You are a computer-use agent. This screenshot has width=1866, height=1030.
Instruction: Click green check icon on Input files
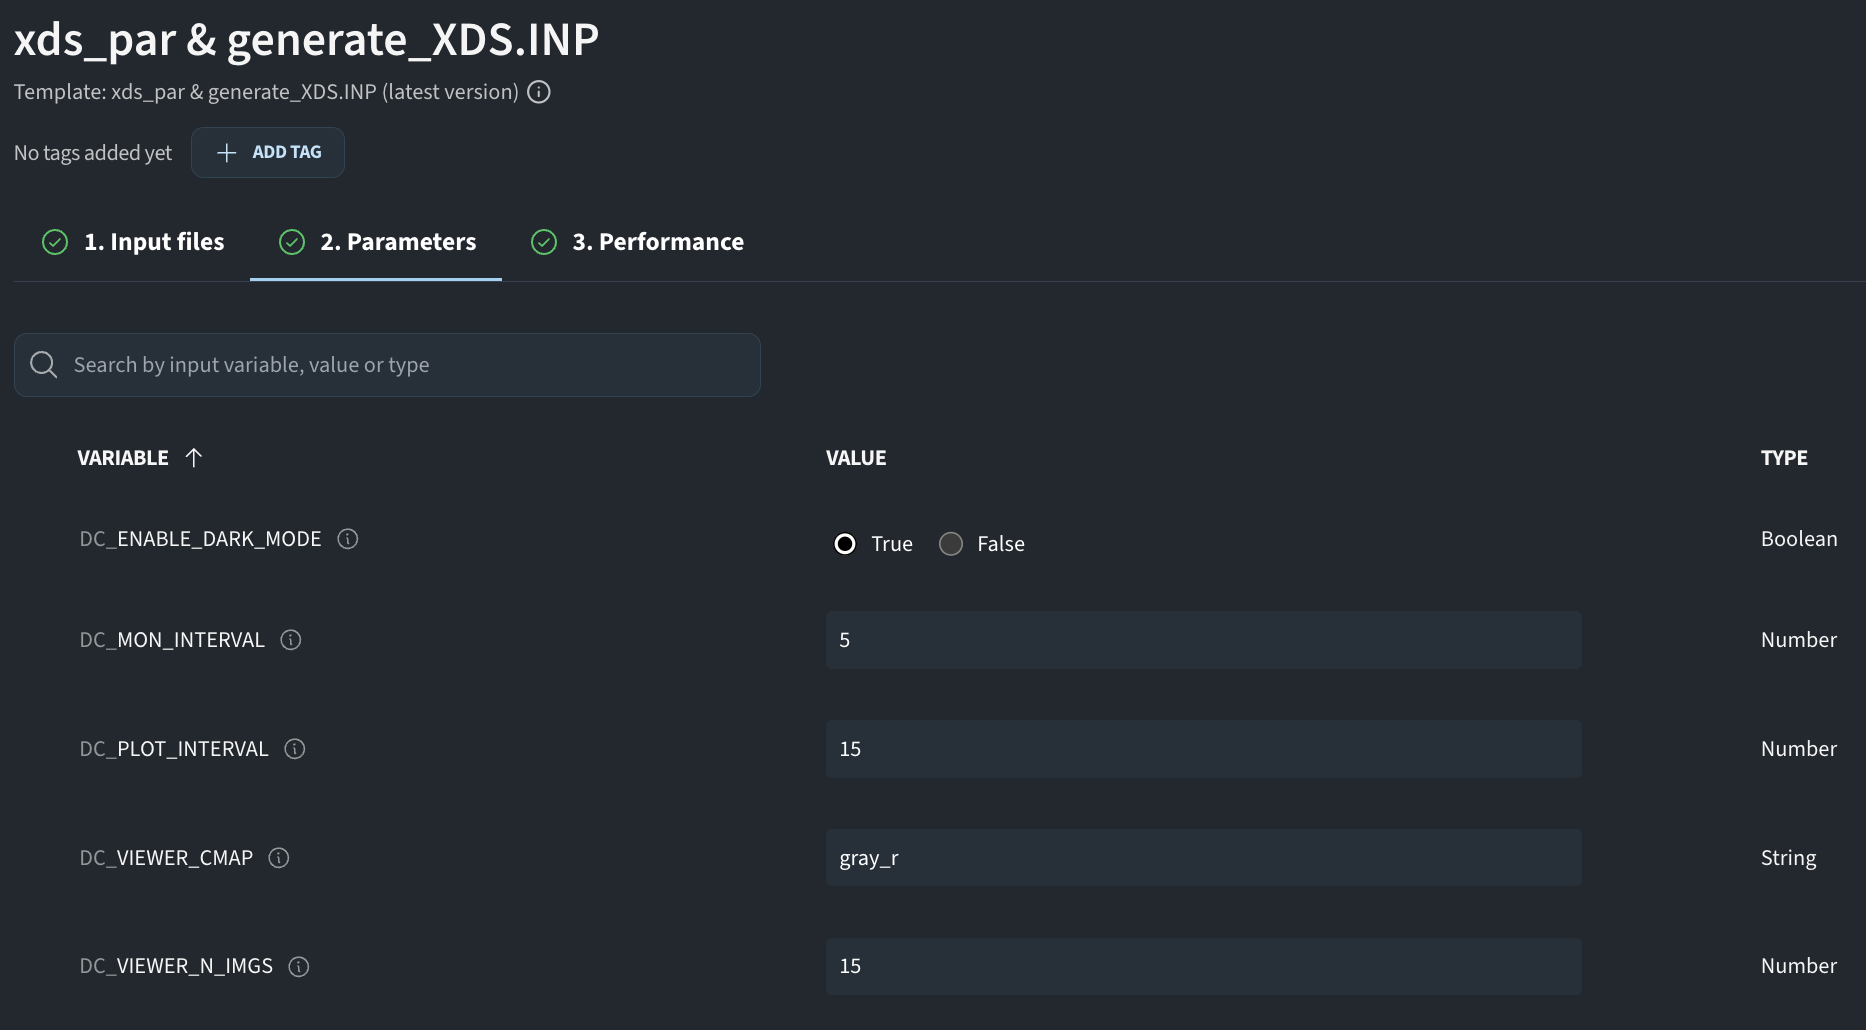pyautogui.click(x=55, y=242)
